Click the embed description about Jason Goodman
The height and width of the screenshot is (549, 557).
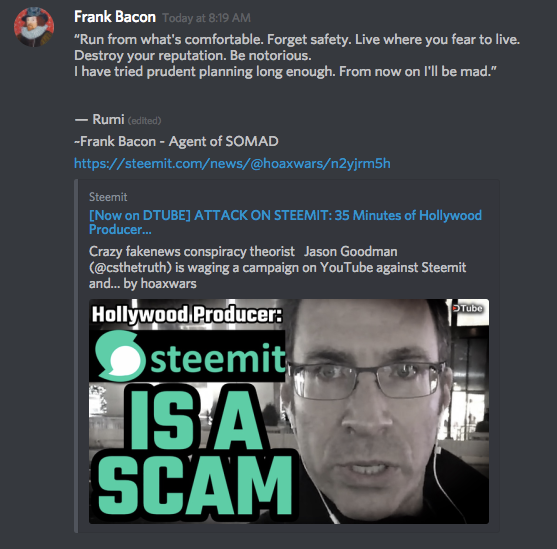point(277,268)
